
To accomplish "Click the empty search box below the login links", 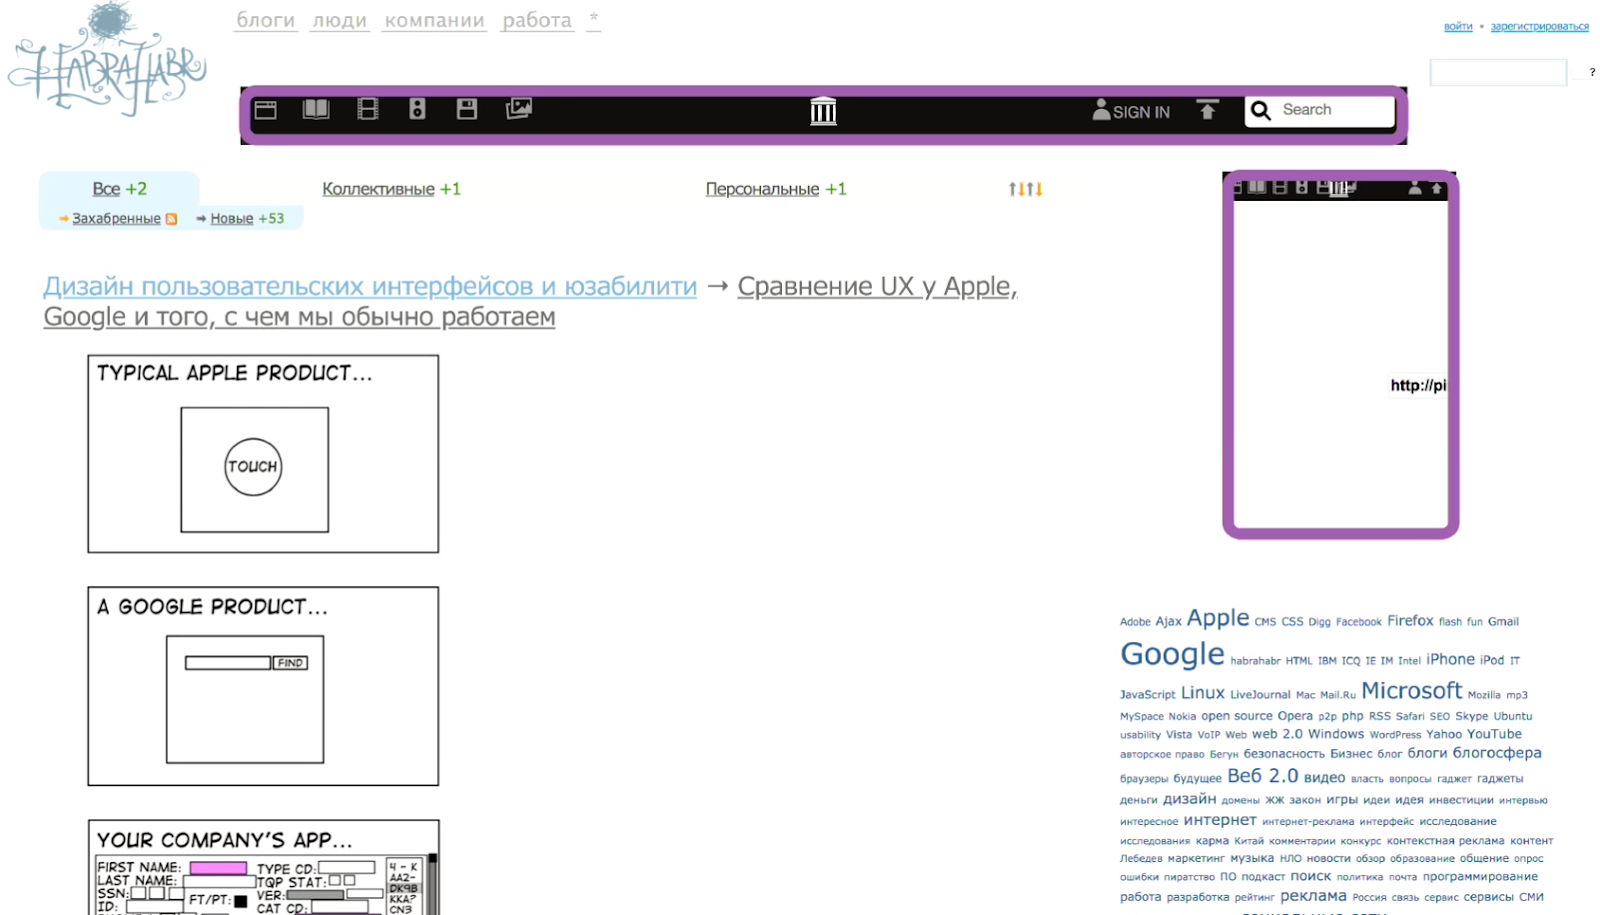I will pos(1498,72).
